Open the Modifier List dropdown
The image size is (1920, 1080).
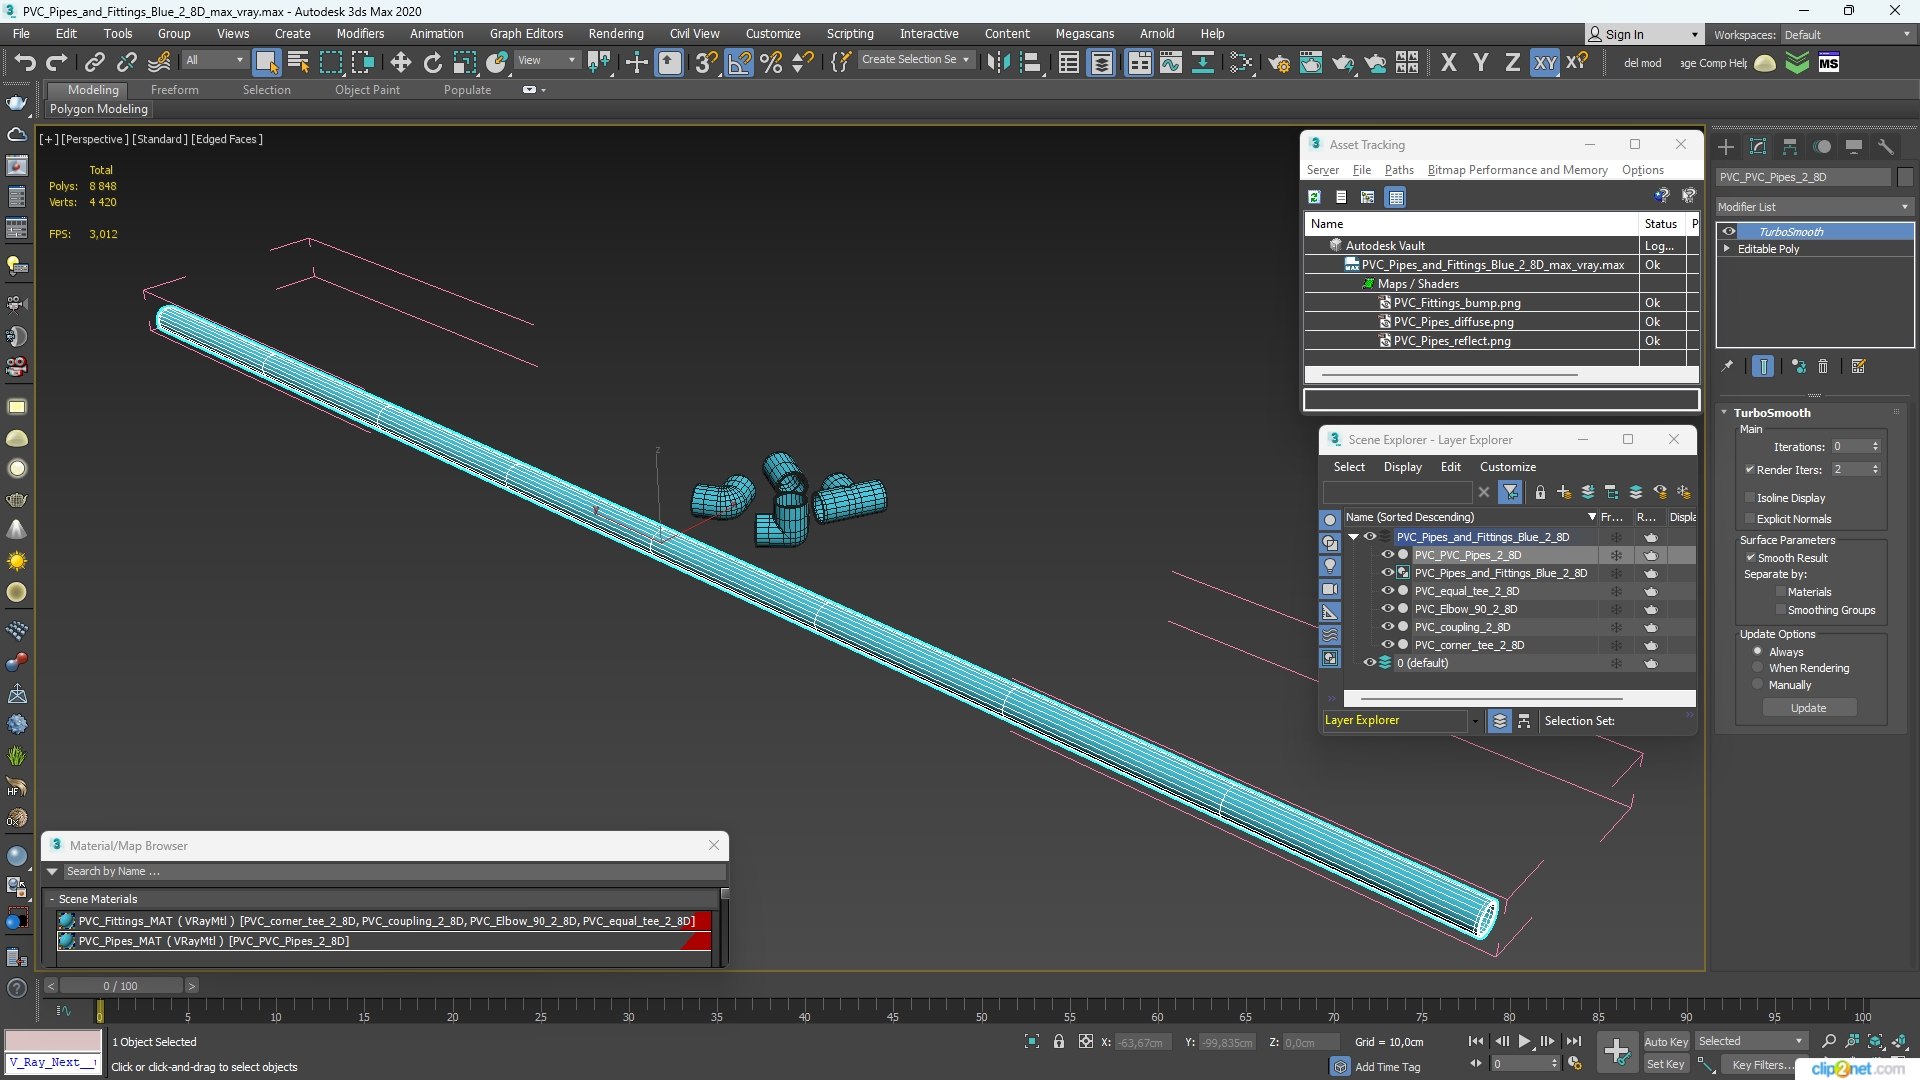tap(1812, 207)
